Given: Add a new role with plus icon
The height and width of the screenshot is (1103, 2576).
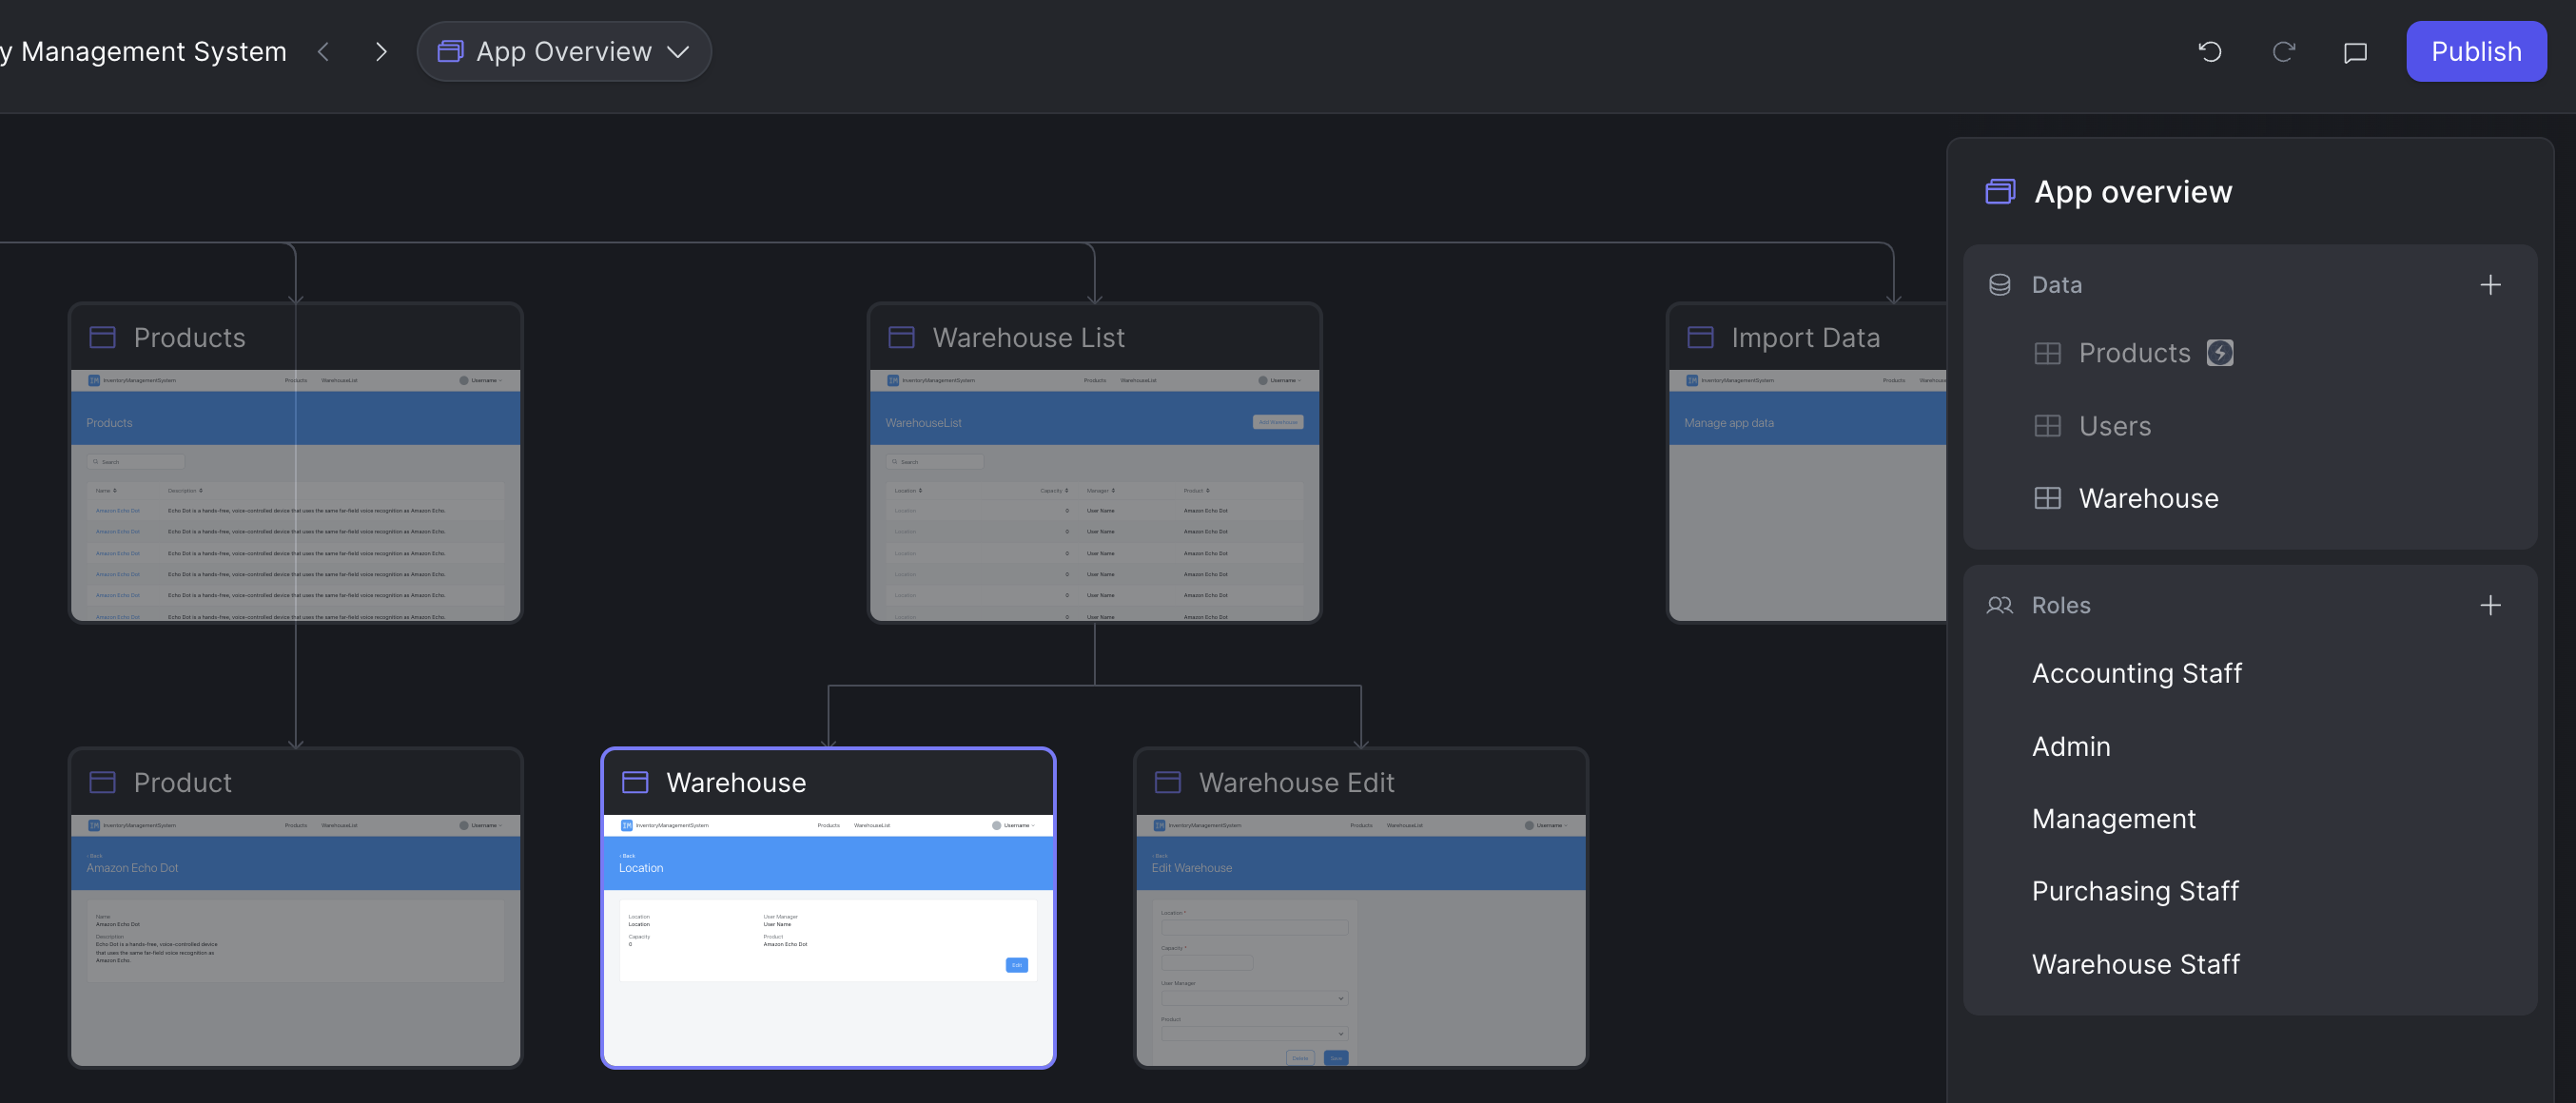Looking at the screenshot, I should 2490,605.
